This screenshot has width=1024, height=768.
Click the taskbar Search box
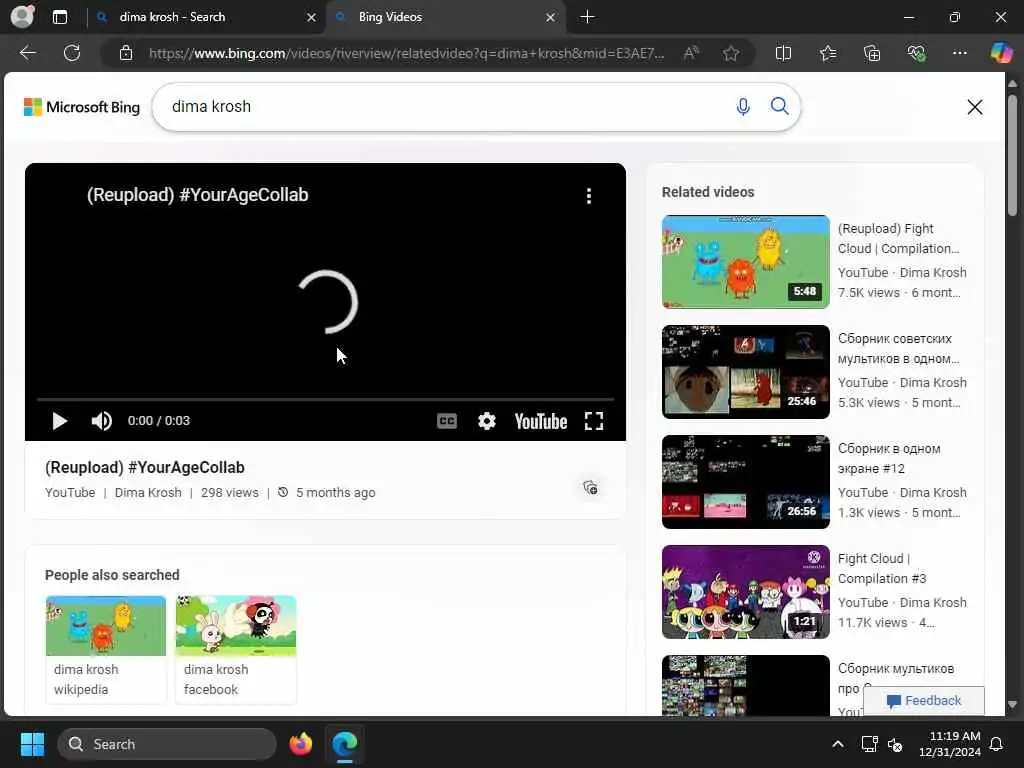click(167, 744)
